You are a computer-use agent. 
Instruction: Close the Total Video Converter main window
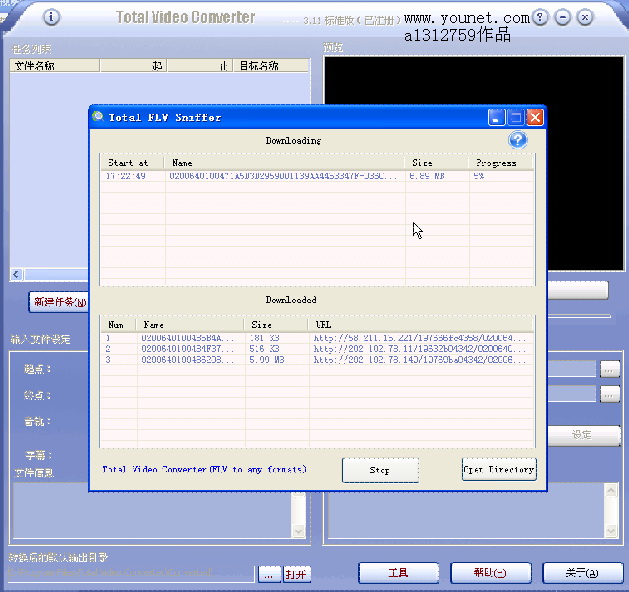[585, 17]
